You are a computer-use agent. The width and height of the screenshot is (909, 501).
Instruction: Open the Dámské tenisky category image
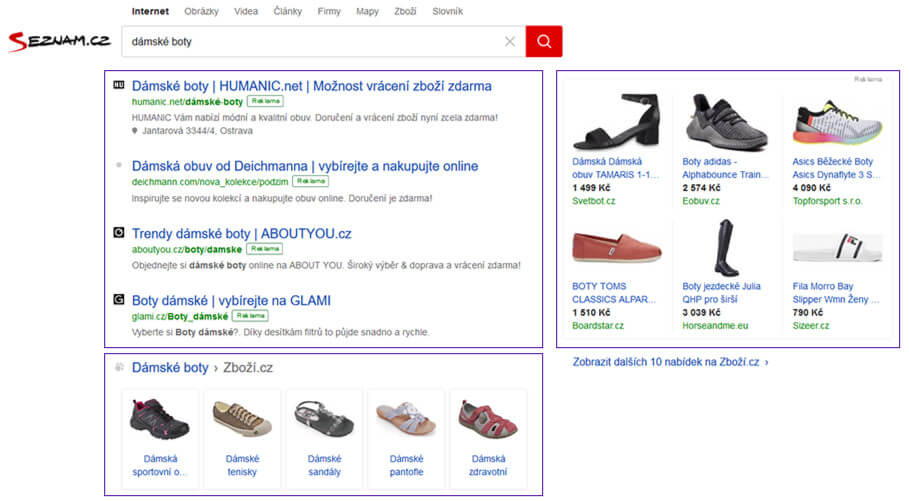242,419
